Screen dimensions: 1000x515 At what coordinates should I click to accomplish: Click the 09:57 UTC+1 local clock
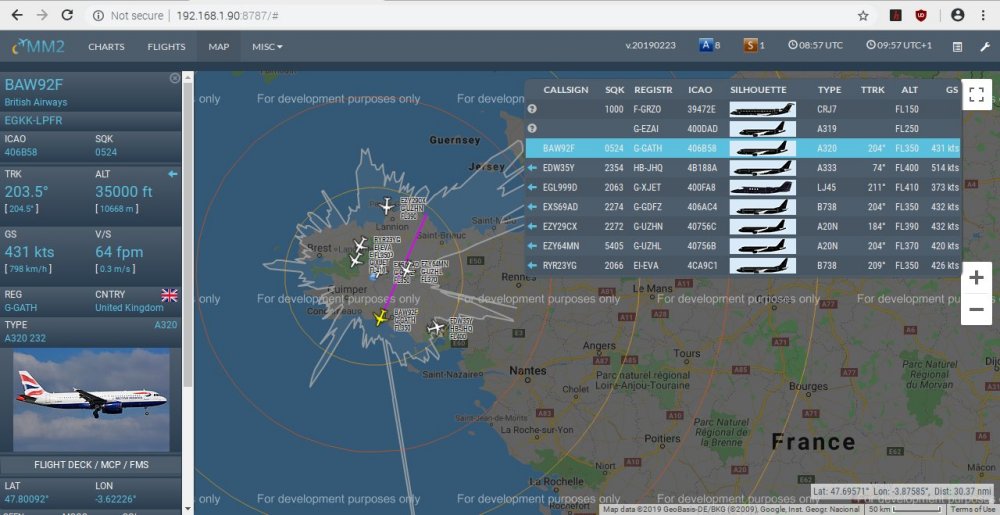point(899,45)
